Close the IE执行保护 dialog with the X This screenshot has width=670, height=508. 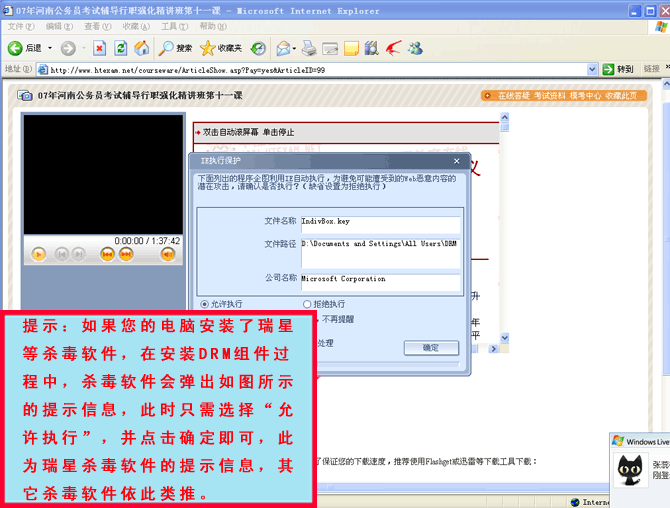click(457, 161)
